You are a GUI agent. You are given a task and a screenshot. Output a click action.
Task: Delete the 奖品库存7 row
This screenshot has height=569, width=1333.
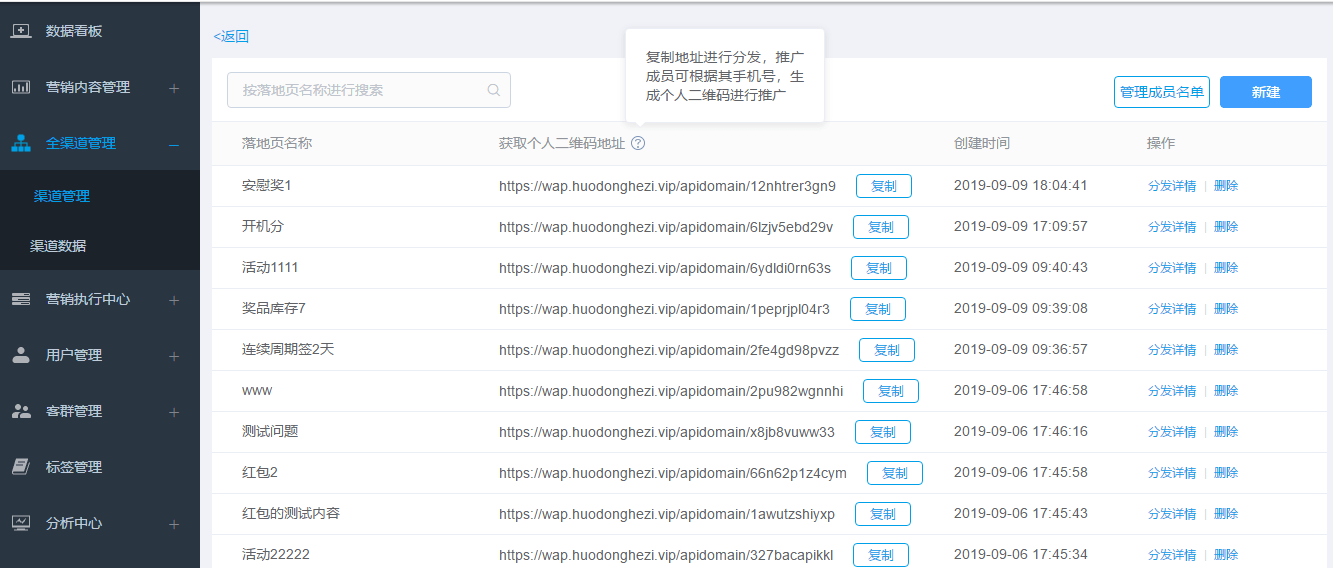[x=1226, y=309]
